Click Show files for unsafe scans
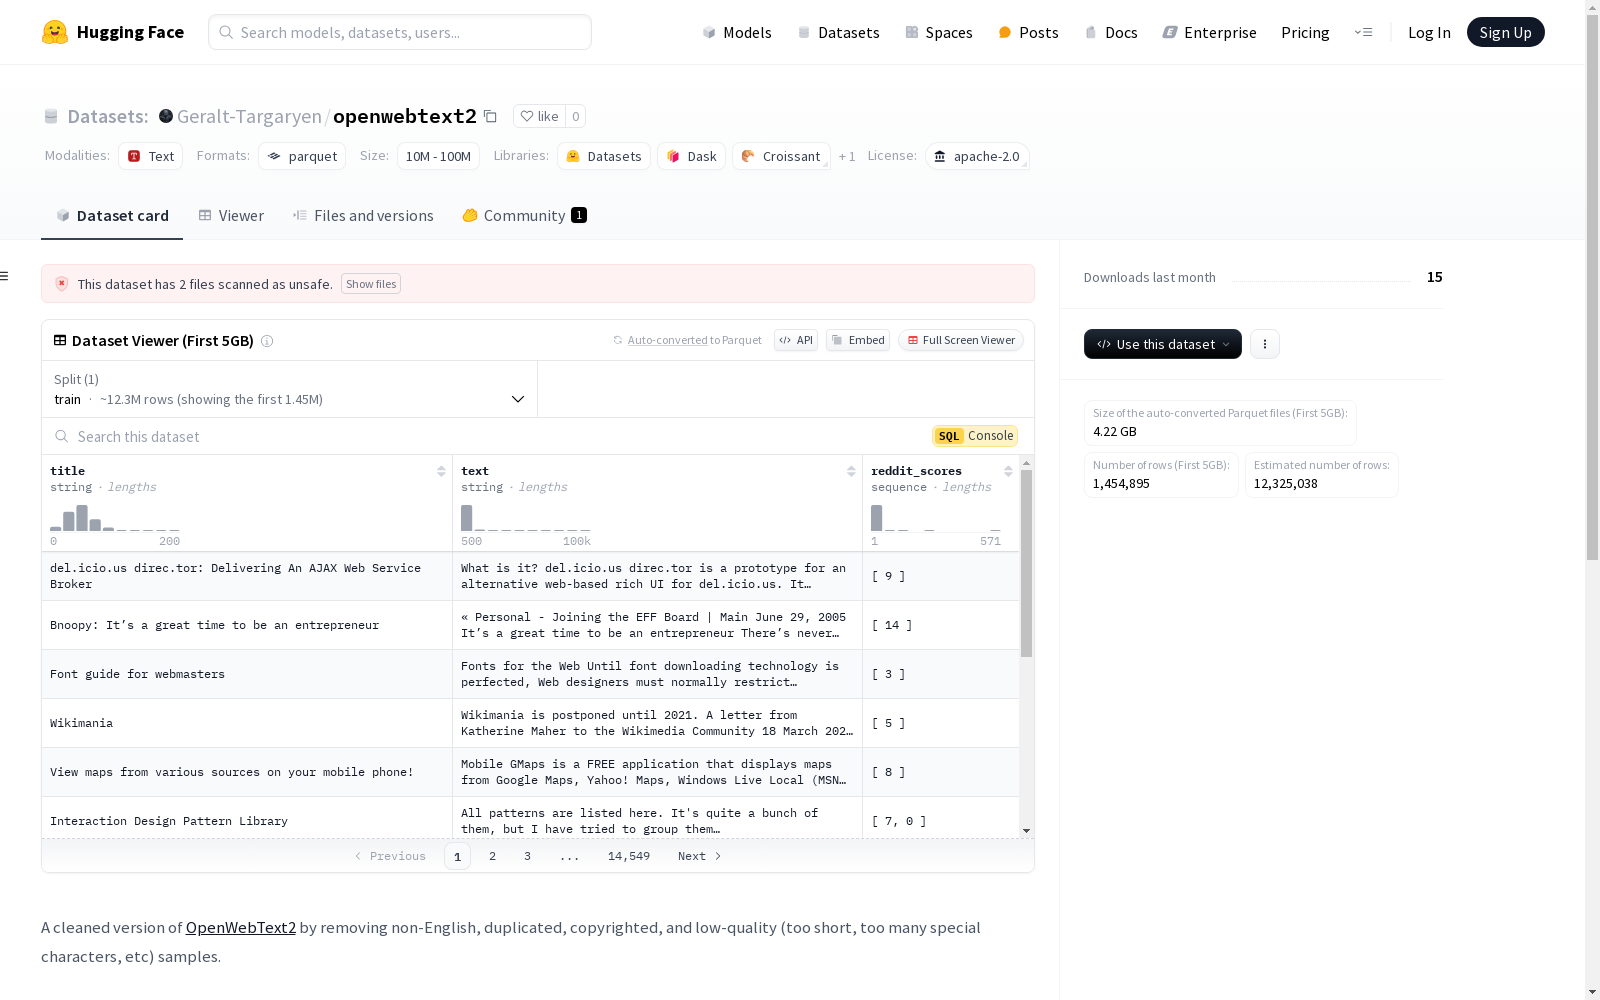This screenshot has height=1000, width=1600. 371,284
